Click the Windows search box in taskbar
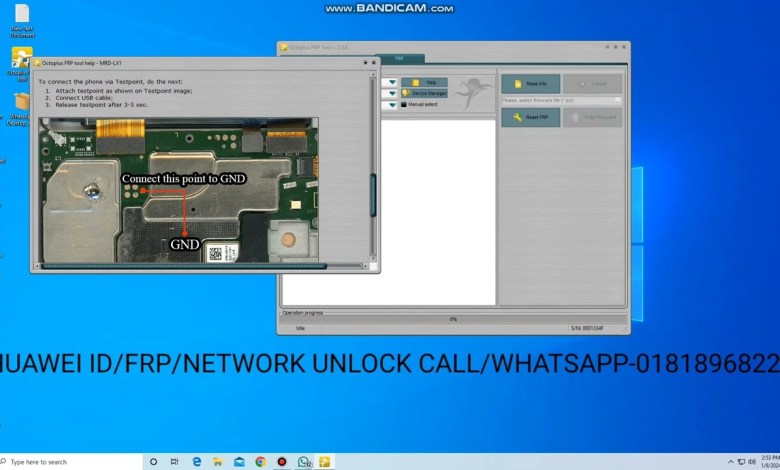Viewport: 780px width, 470px height. 70,462
